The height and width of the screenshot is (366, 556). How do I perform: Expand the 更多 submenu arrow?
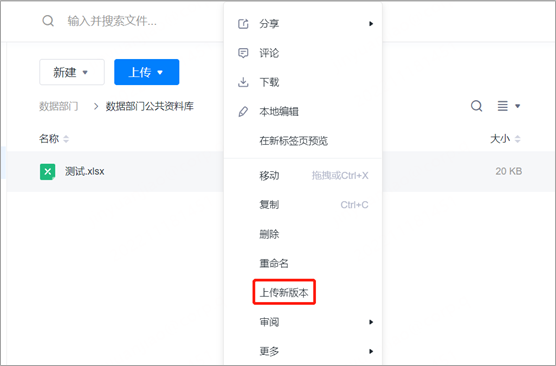tap(371, 351)
